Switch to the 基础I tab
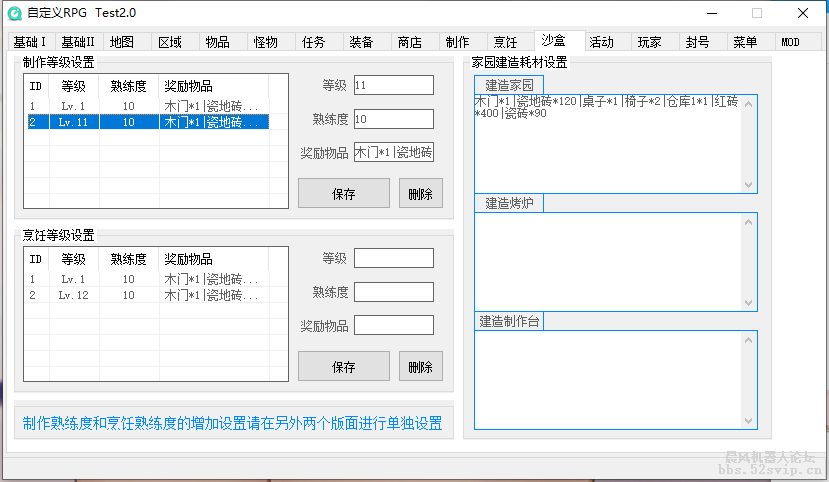This screenshot has width=829, height=482. [x=30, y=42]
